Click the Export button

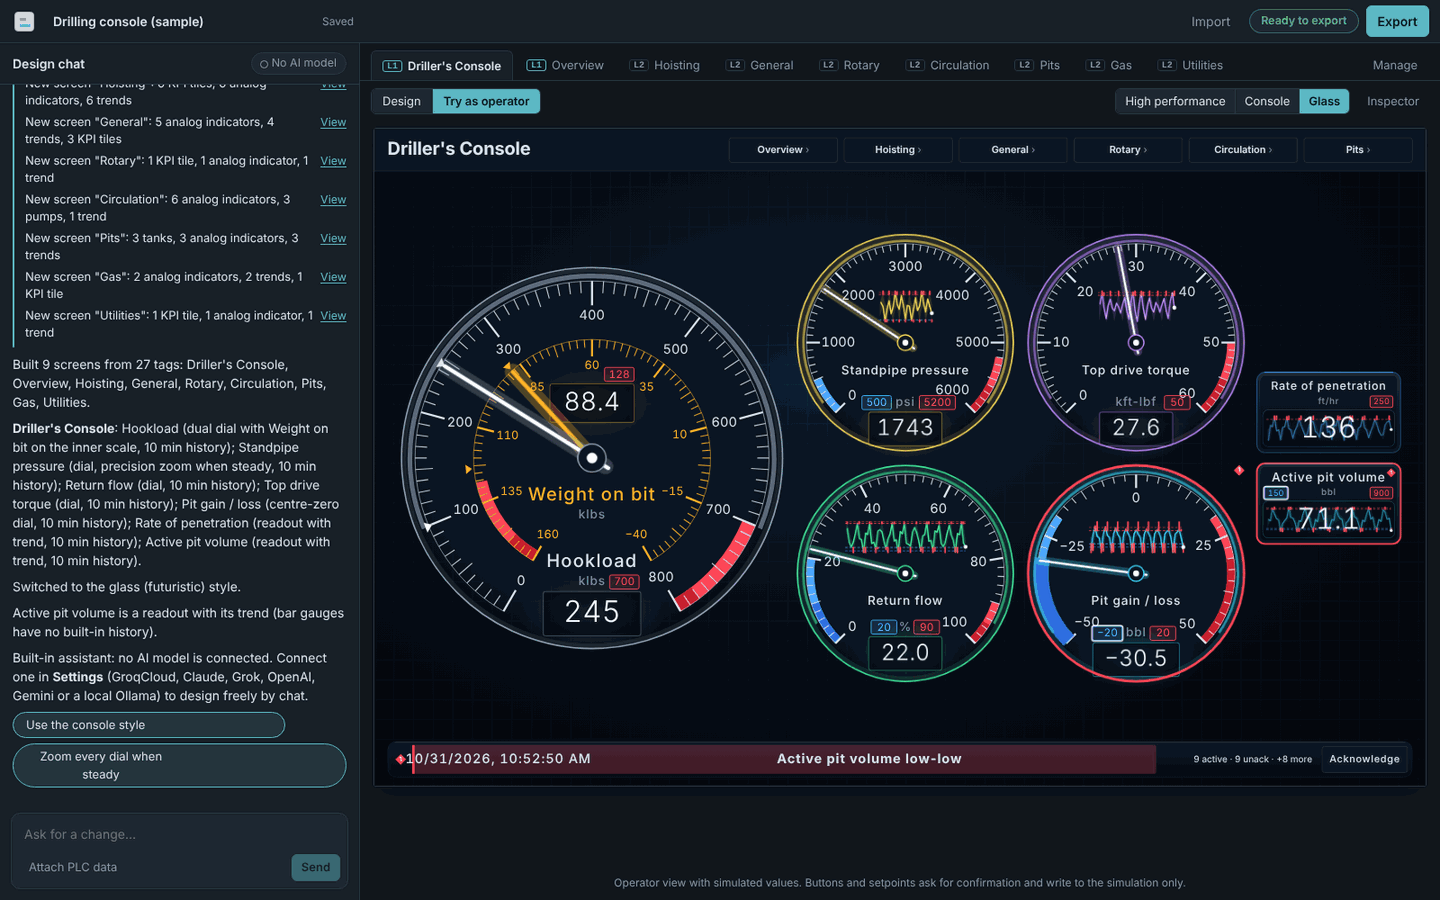[x=1397, y=21]
